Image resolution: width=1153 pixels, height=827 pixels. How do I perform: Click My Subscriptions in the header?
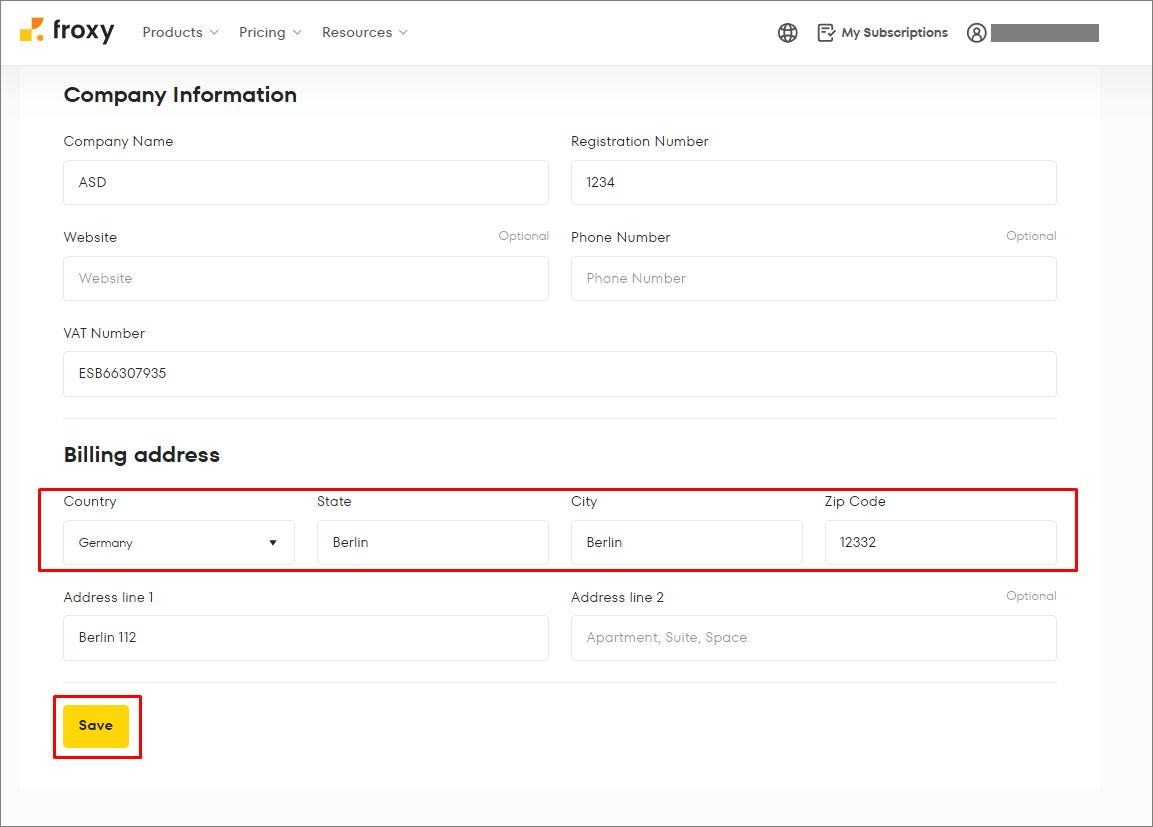point(894,32)
